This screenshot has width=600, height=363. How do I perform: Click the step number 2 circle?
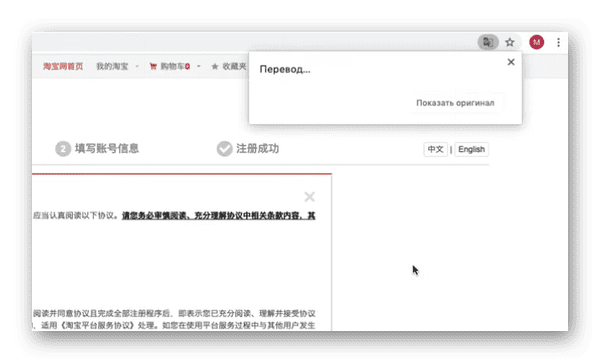(63, 149)
